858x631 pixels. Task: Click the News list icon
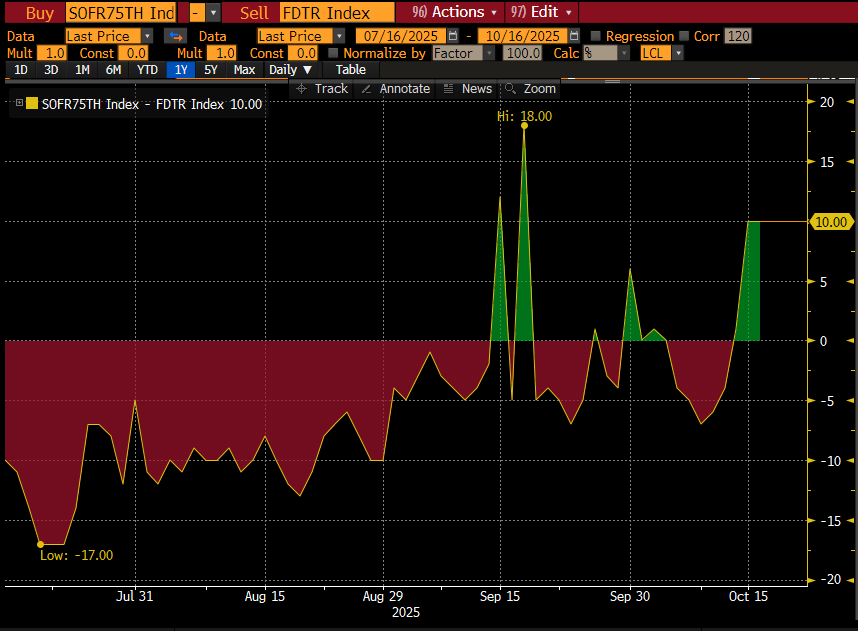448,89
